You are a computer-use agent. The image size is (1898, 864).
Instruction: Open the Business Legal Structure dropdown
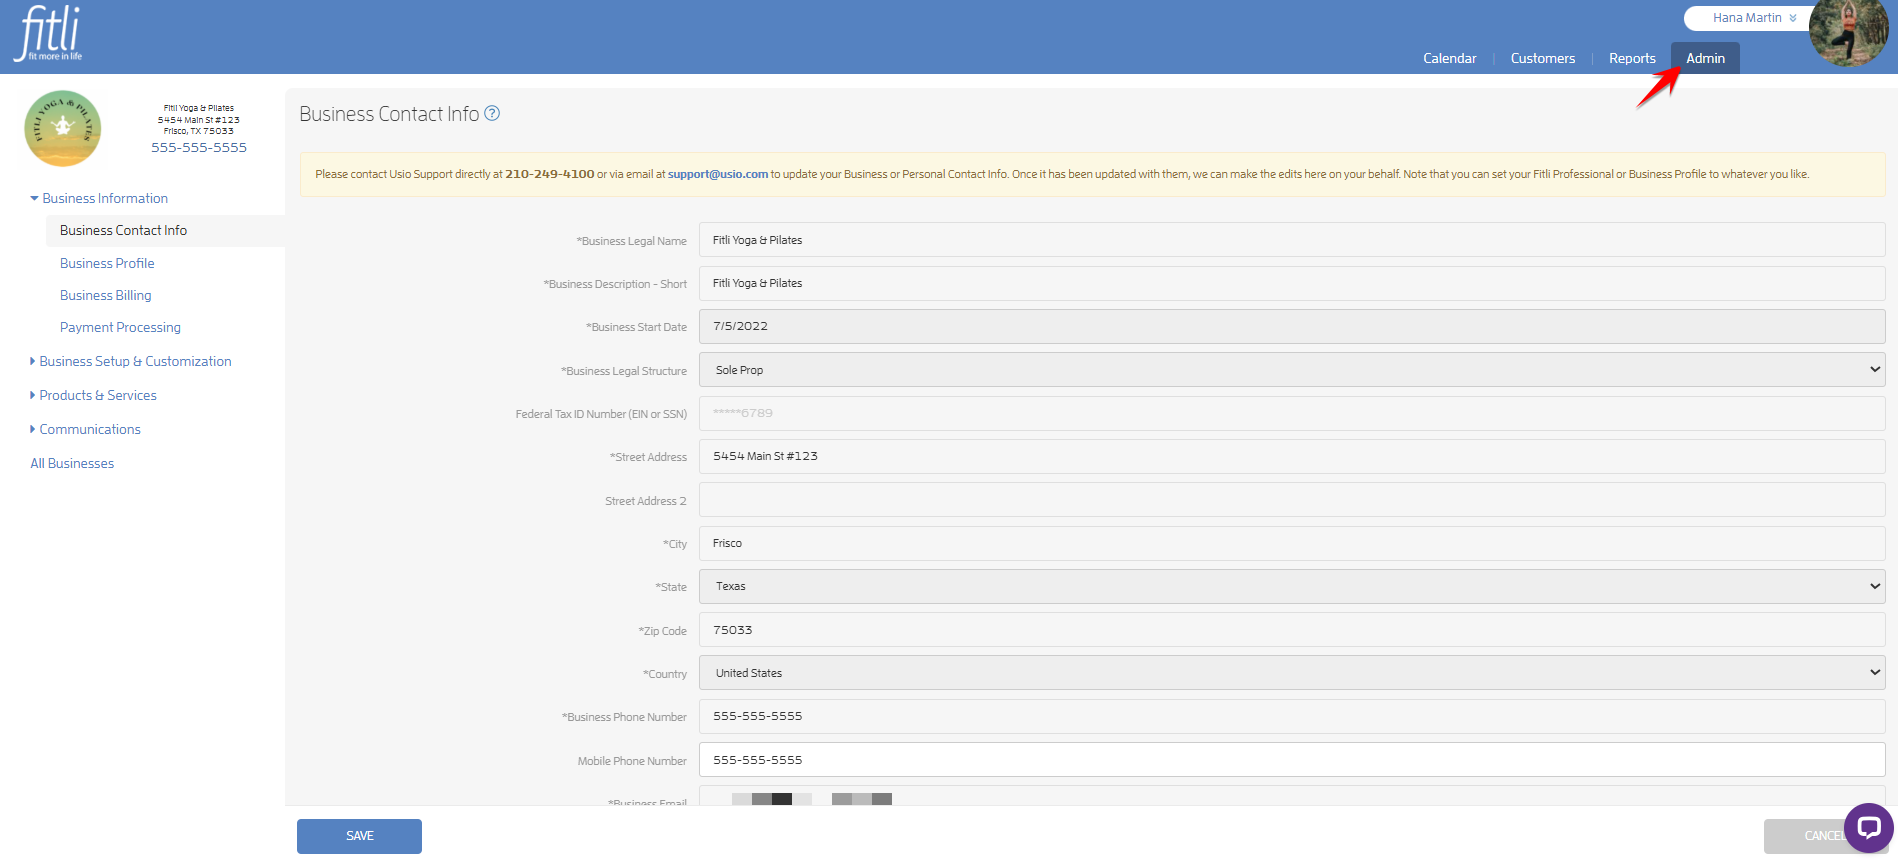click(1292, 370)
